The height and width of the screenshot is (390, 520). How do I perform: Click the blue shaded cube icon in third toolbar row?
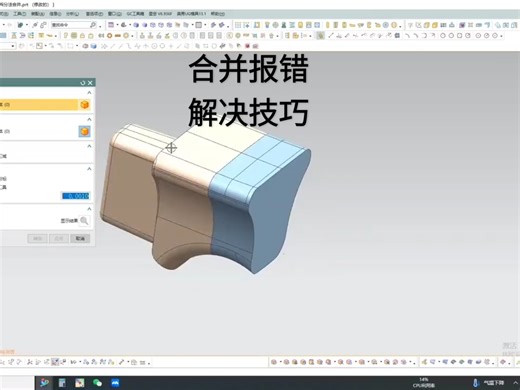[x=94, y=46]
